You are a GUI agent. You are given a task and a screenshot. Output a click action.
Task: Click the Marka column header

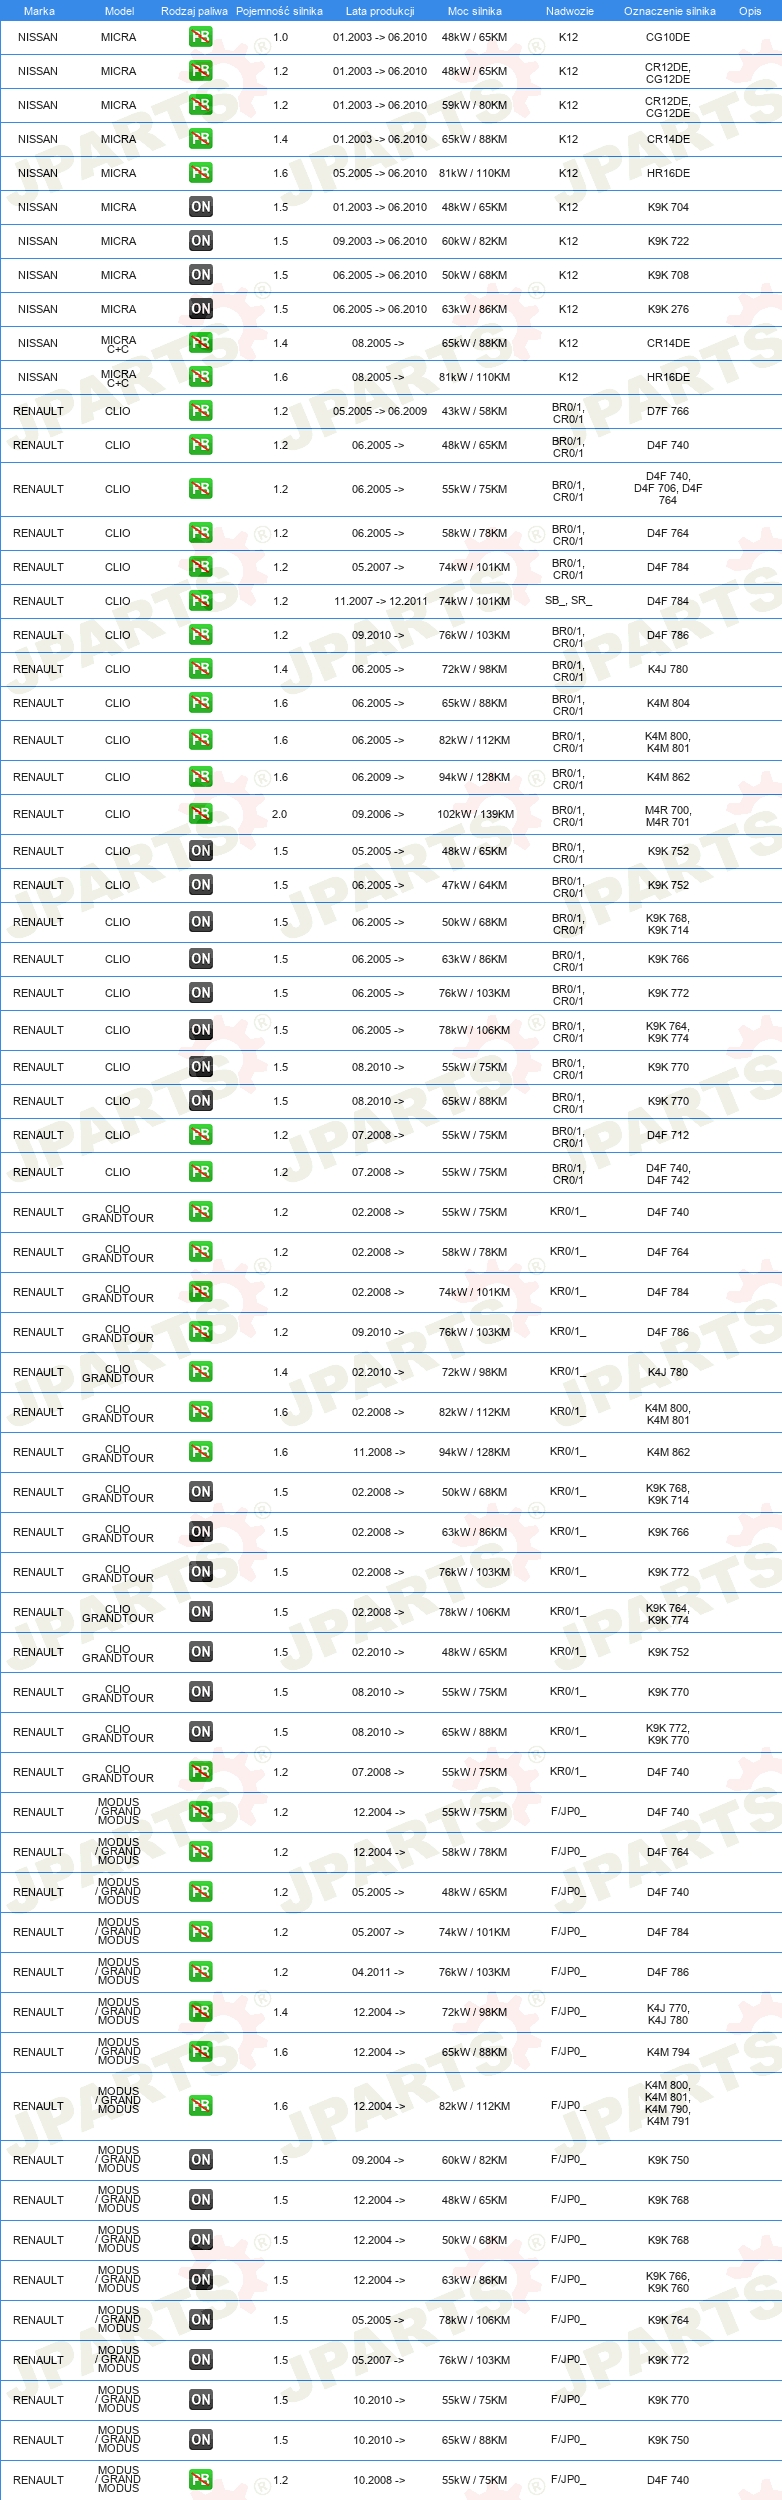click(39, 11)
